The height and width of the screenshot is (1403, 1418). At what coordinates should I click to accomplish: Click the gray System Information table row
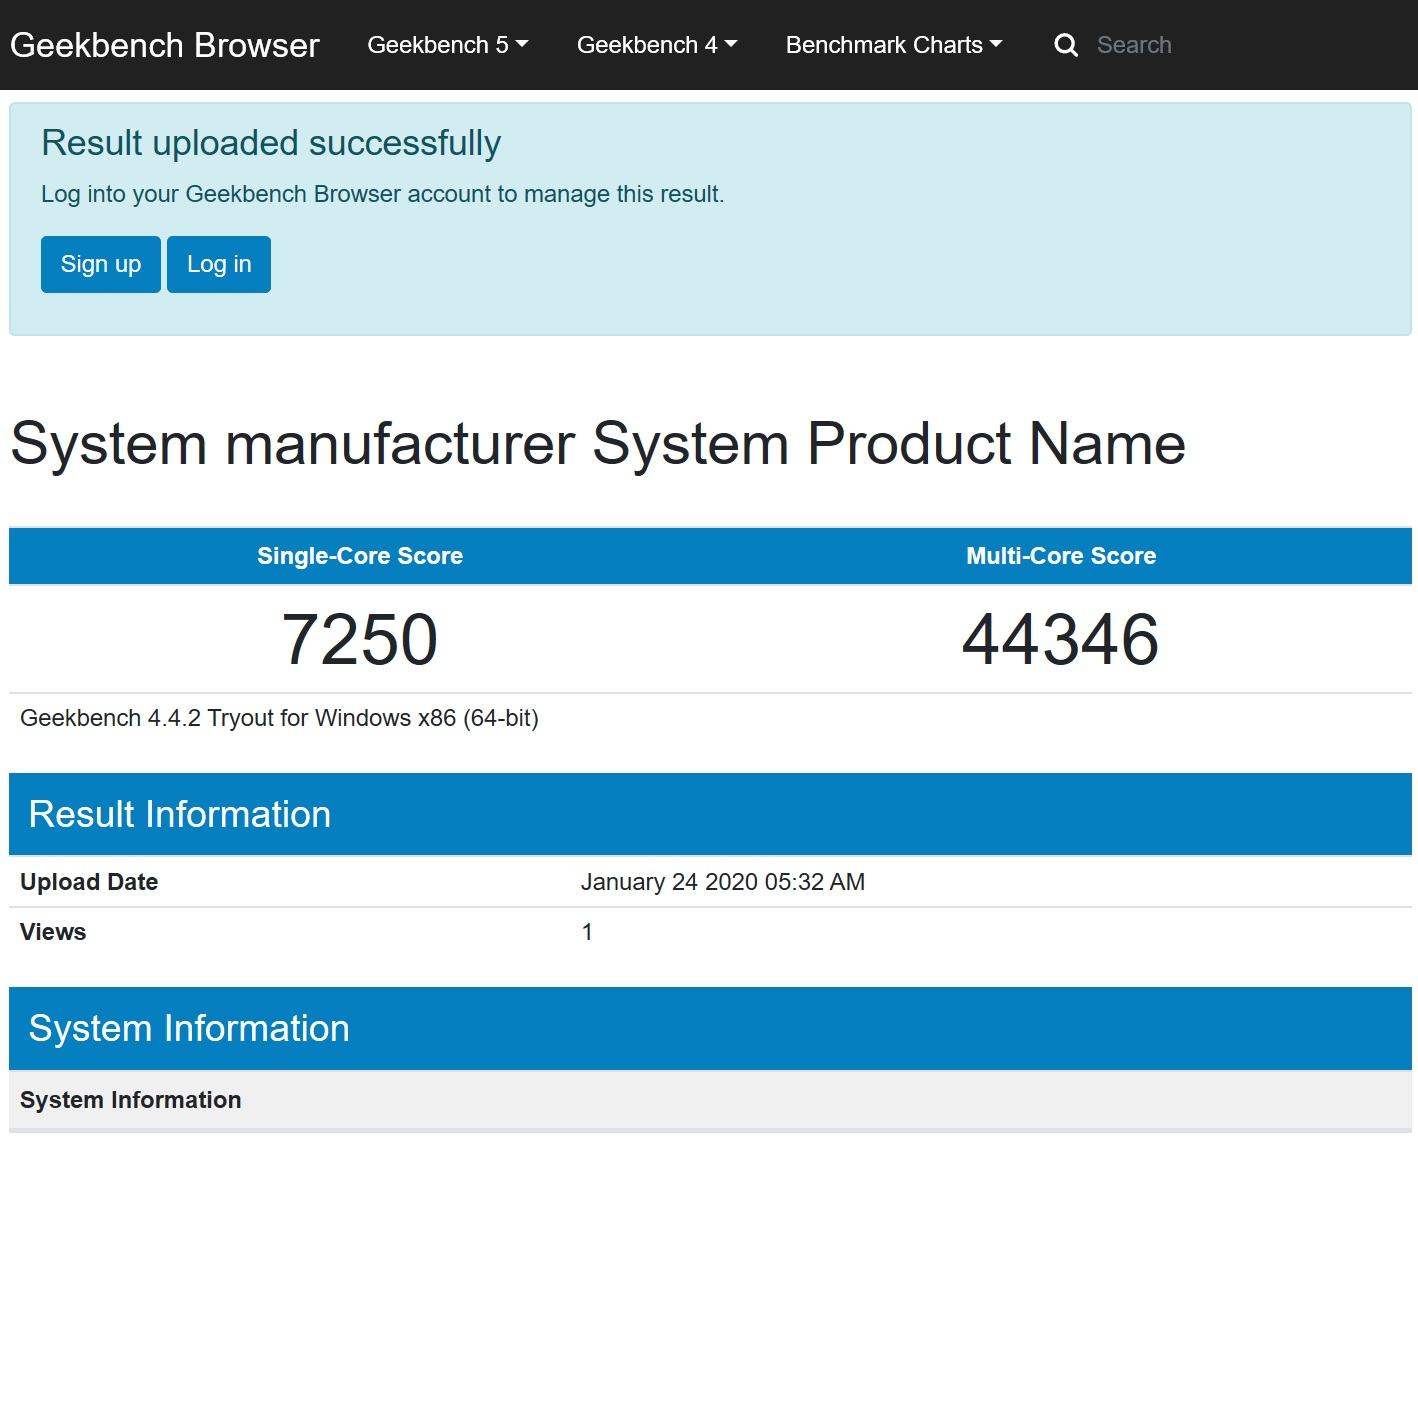(710, 1100)
